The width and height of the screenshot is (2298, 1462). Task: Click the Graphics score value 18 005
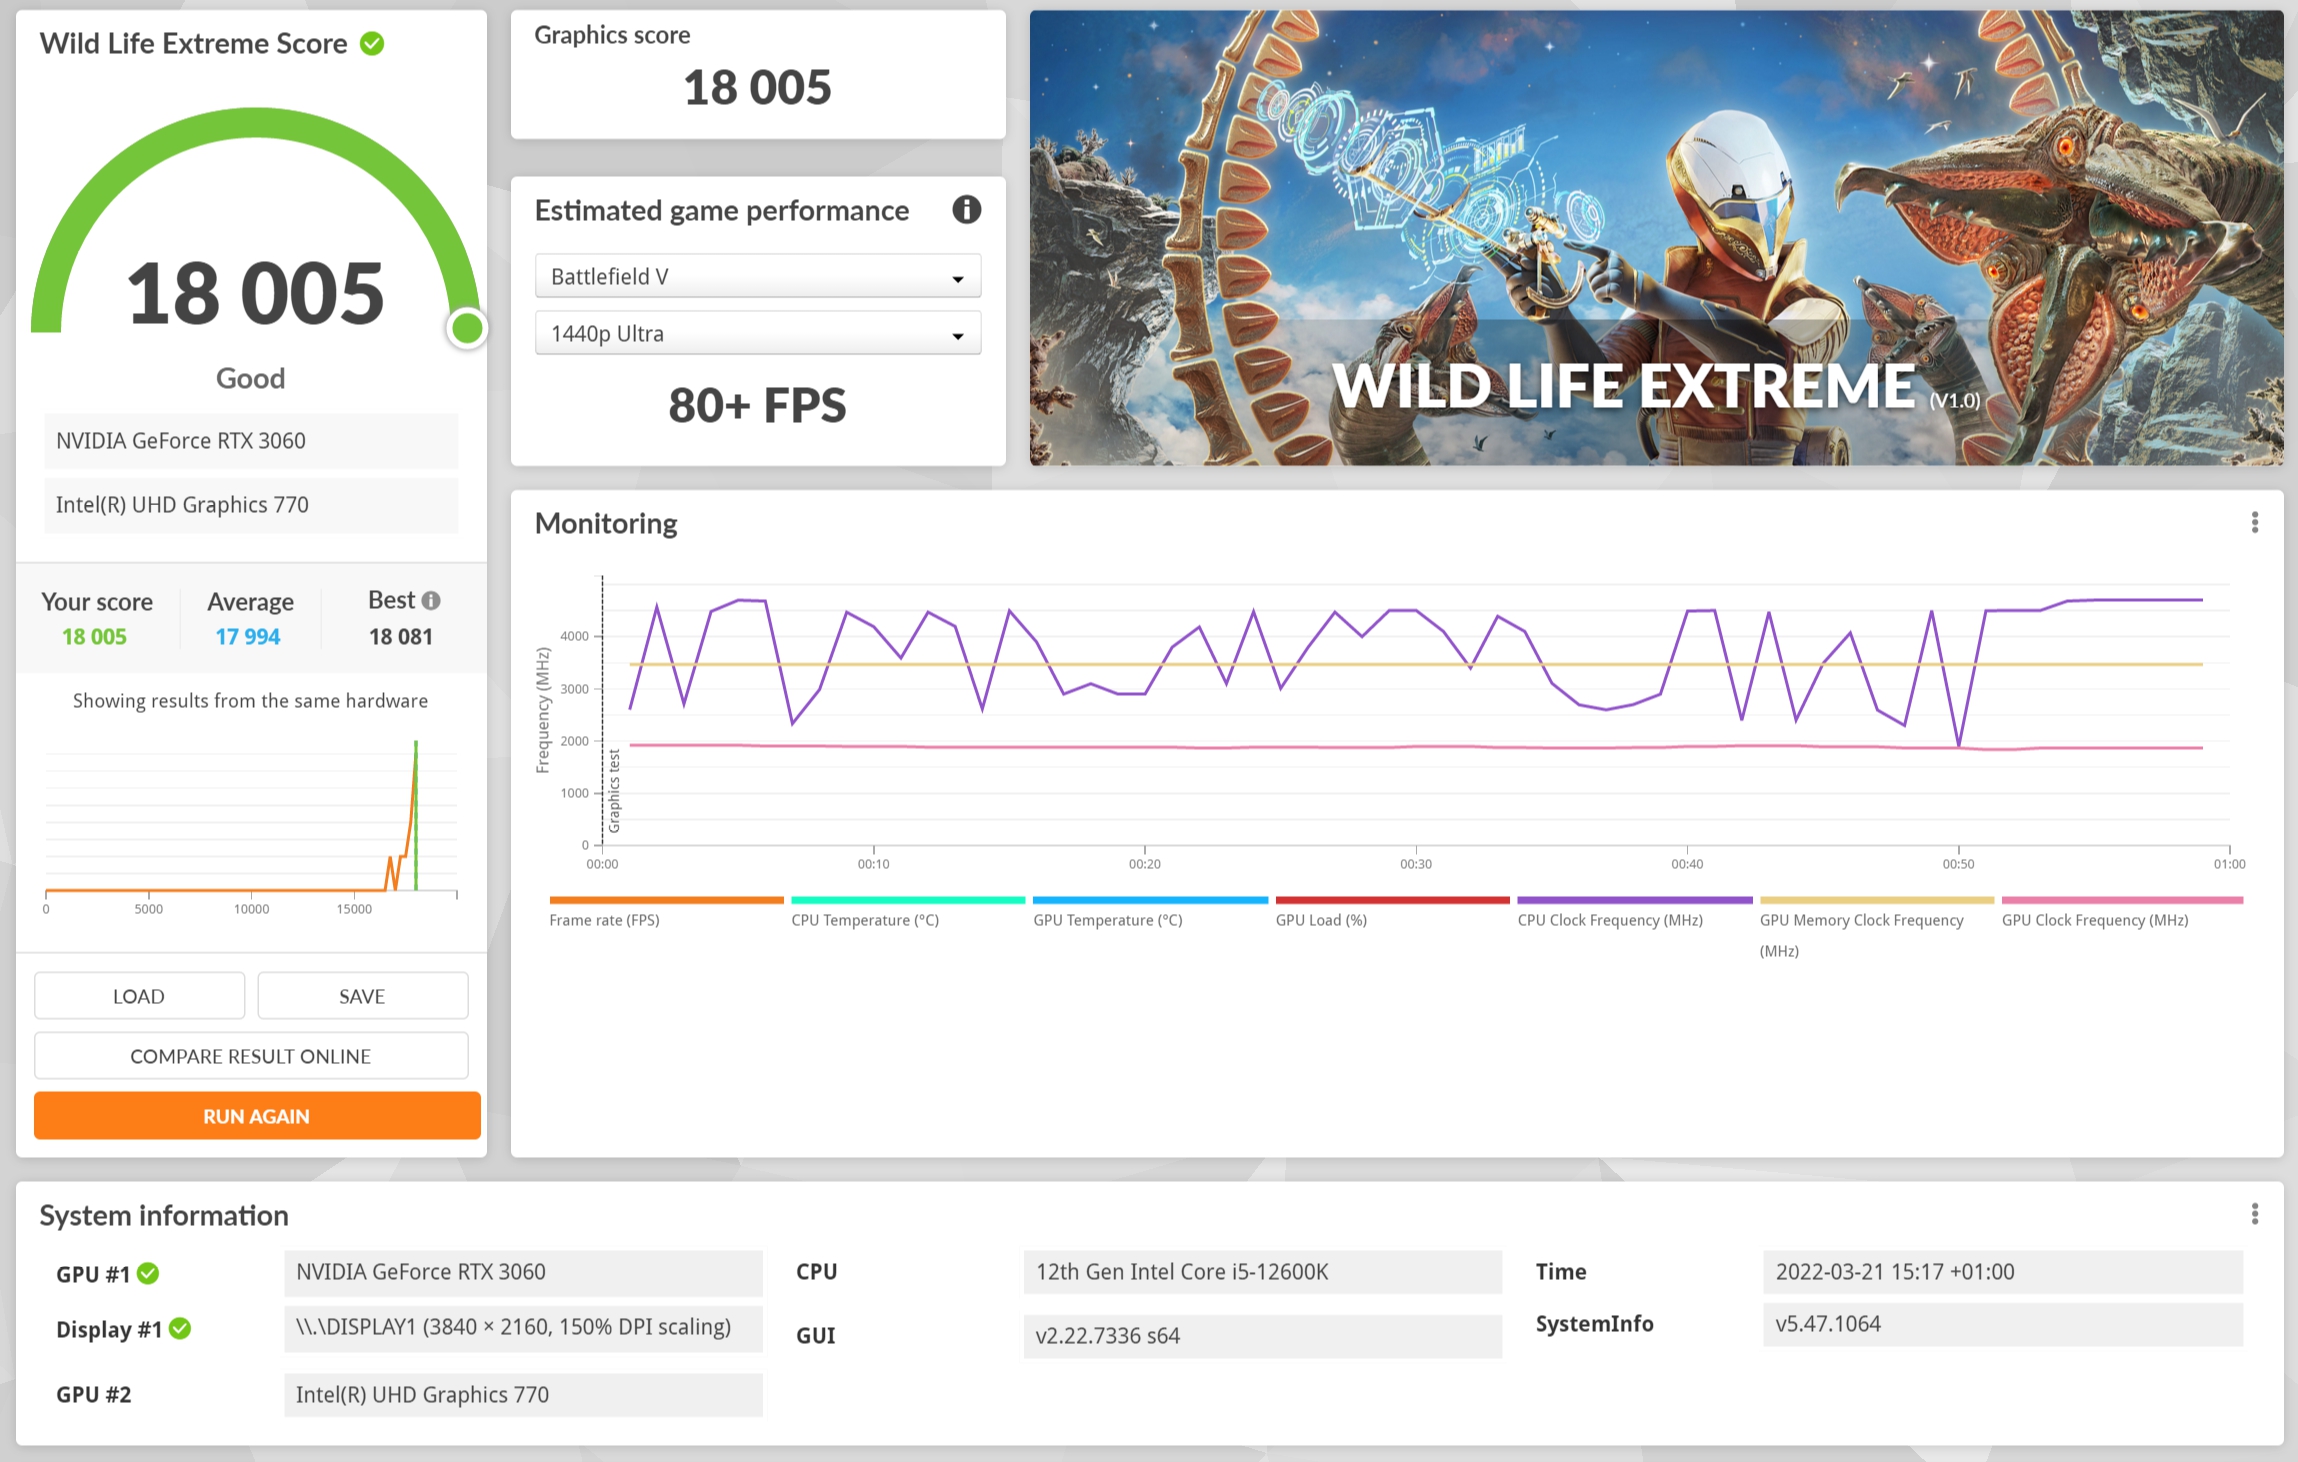coord(757,88)
